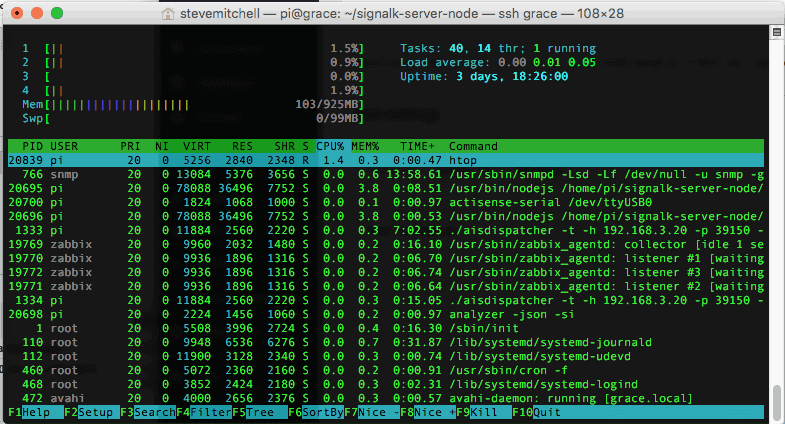Select the avahi-daemon process row
The width and height of the screenshot is (785, 424).
point(386,398)
